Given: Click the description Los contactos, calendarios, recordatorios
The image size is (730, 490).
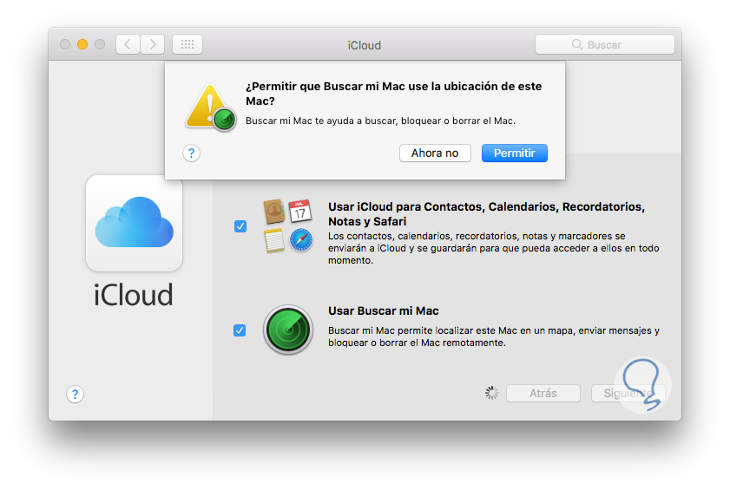Looking at the screenshot, I should (x=493, y=248).
